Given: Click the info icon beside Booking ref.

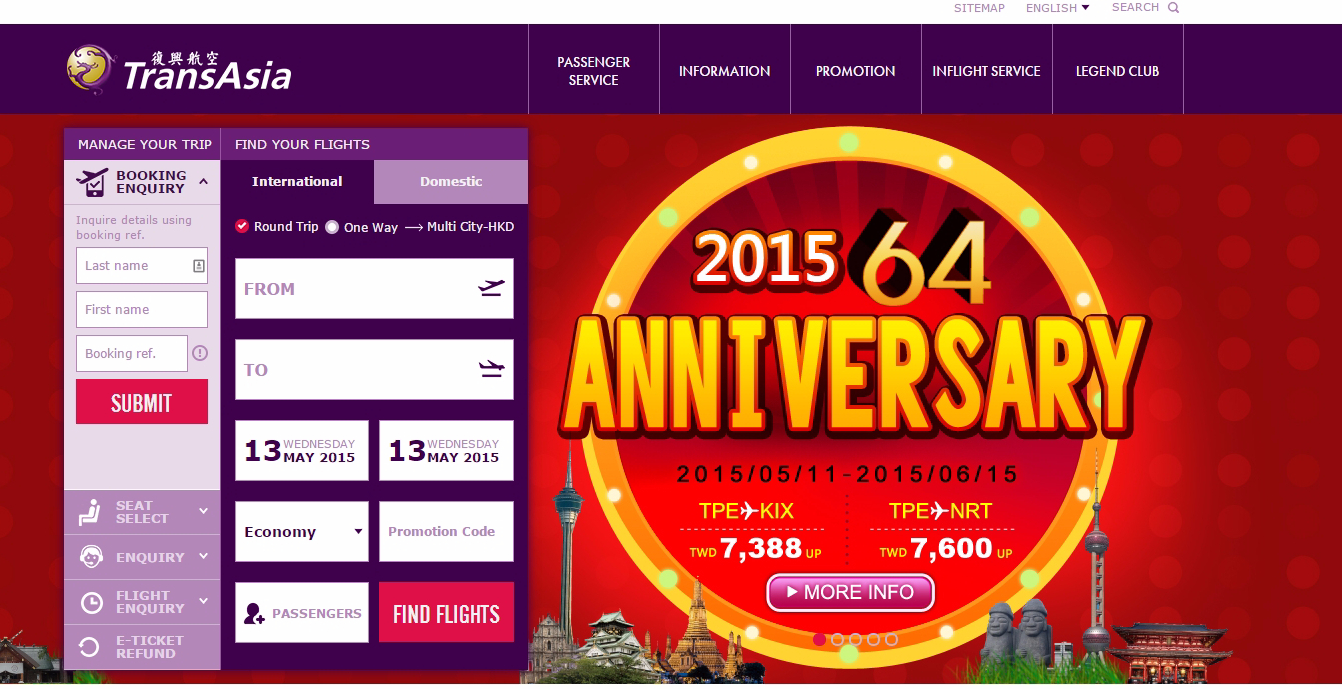Looking at the screenshot, I should (x=200, y=353).
